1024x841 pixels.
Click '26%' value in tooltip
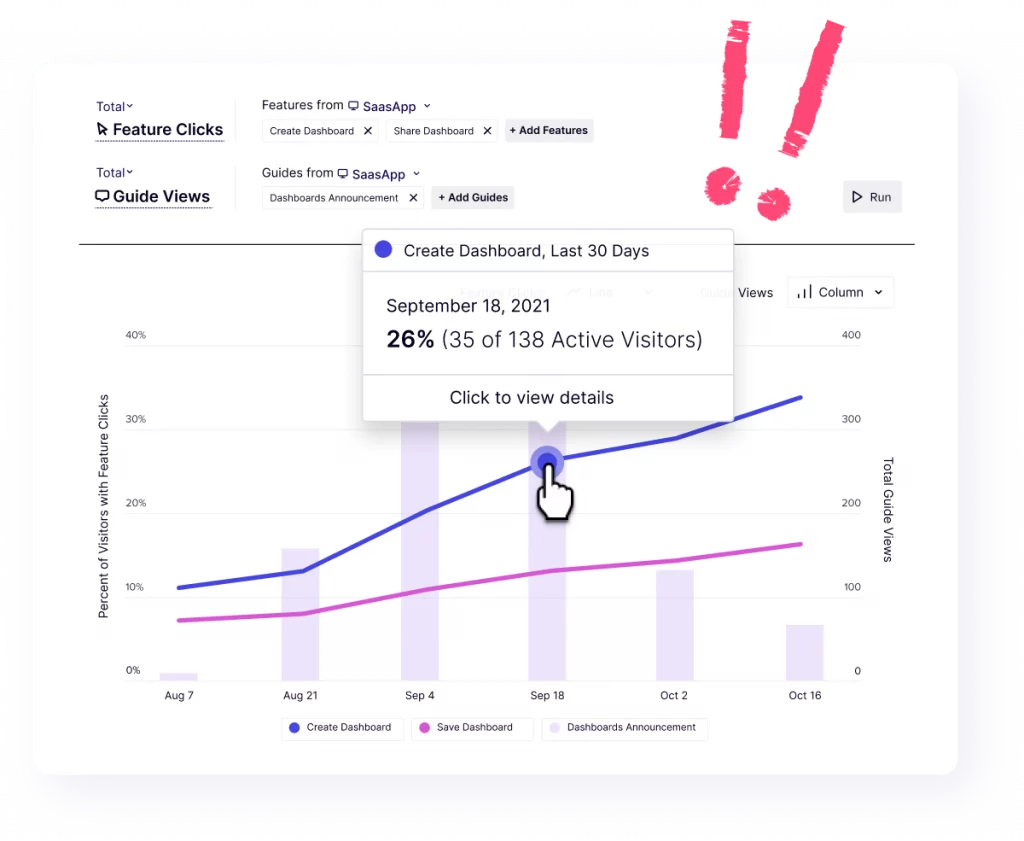410,340
